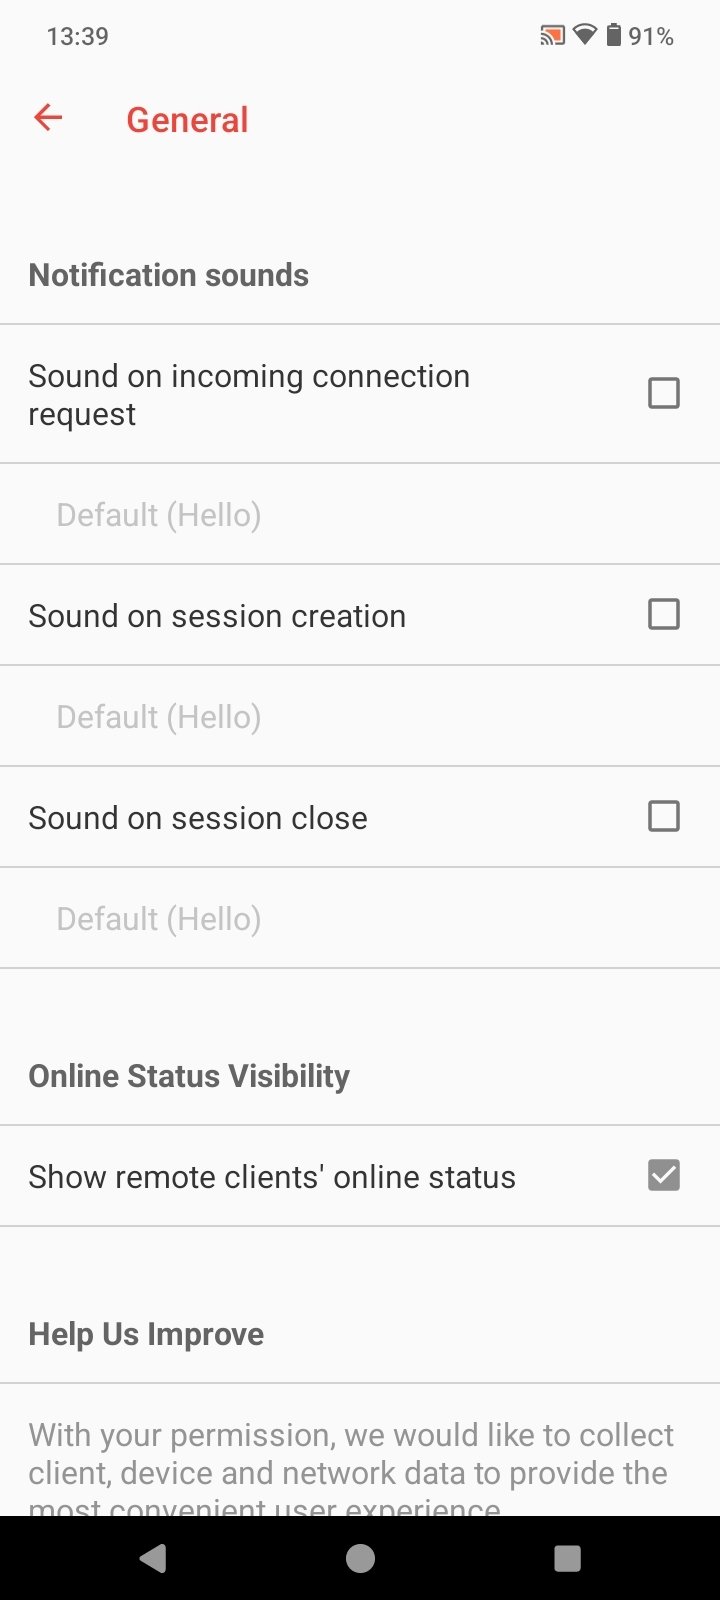This screenshot has width=720, height=1600.
Task: Tap the Sound on session close label
Action: pos(198,818)
